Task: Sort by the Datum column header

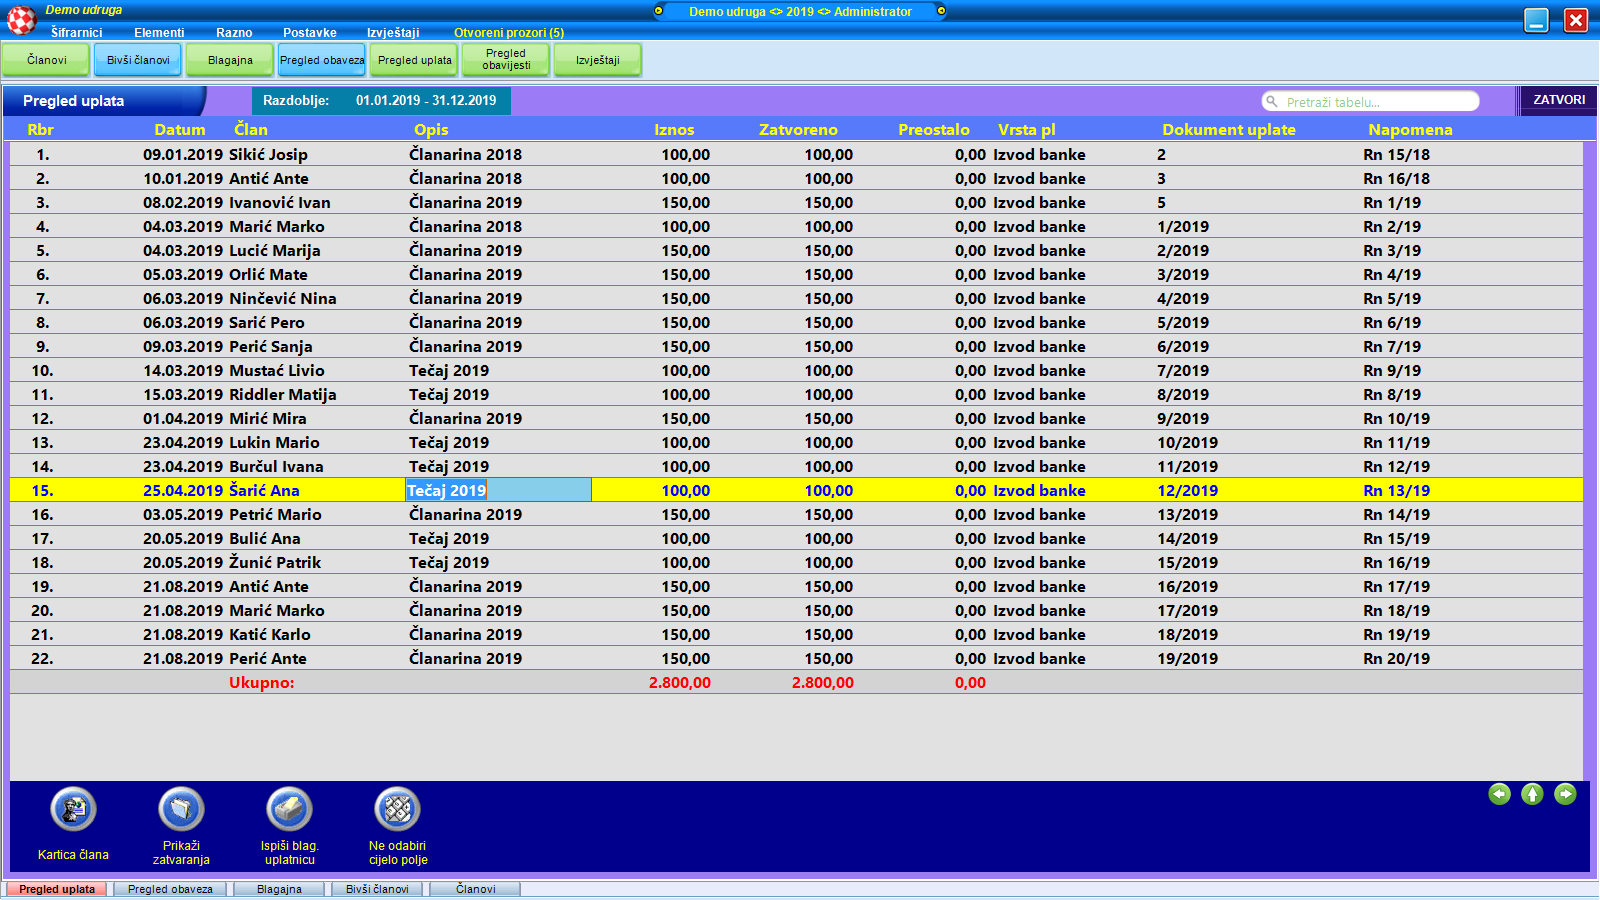Action: tap(180, 130)
